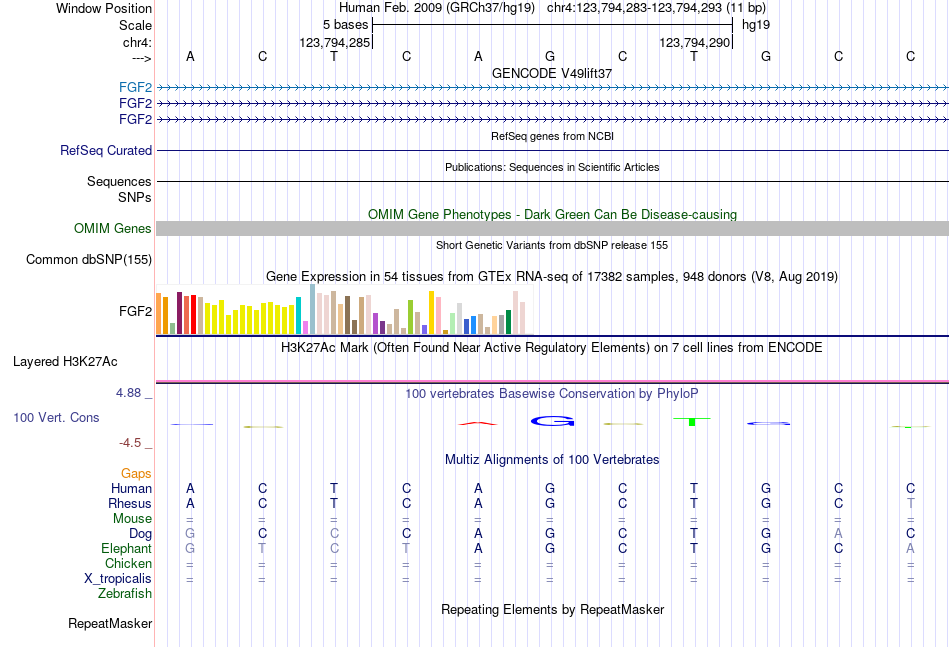The height and width of the screenshot is (647, 950).
Task: Click the faded A in Elephant row
Action: [910, 548]
